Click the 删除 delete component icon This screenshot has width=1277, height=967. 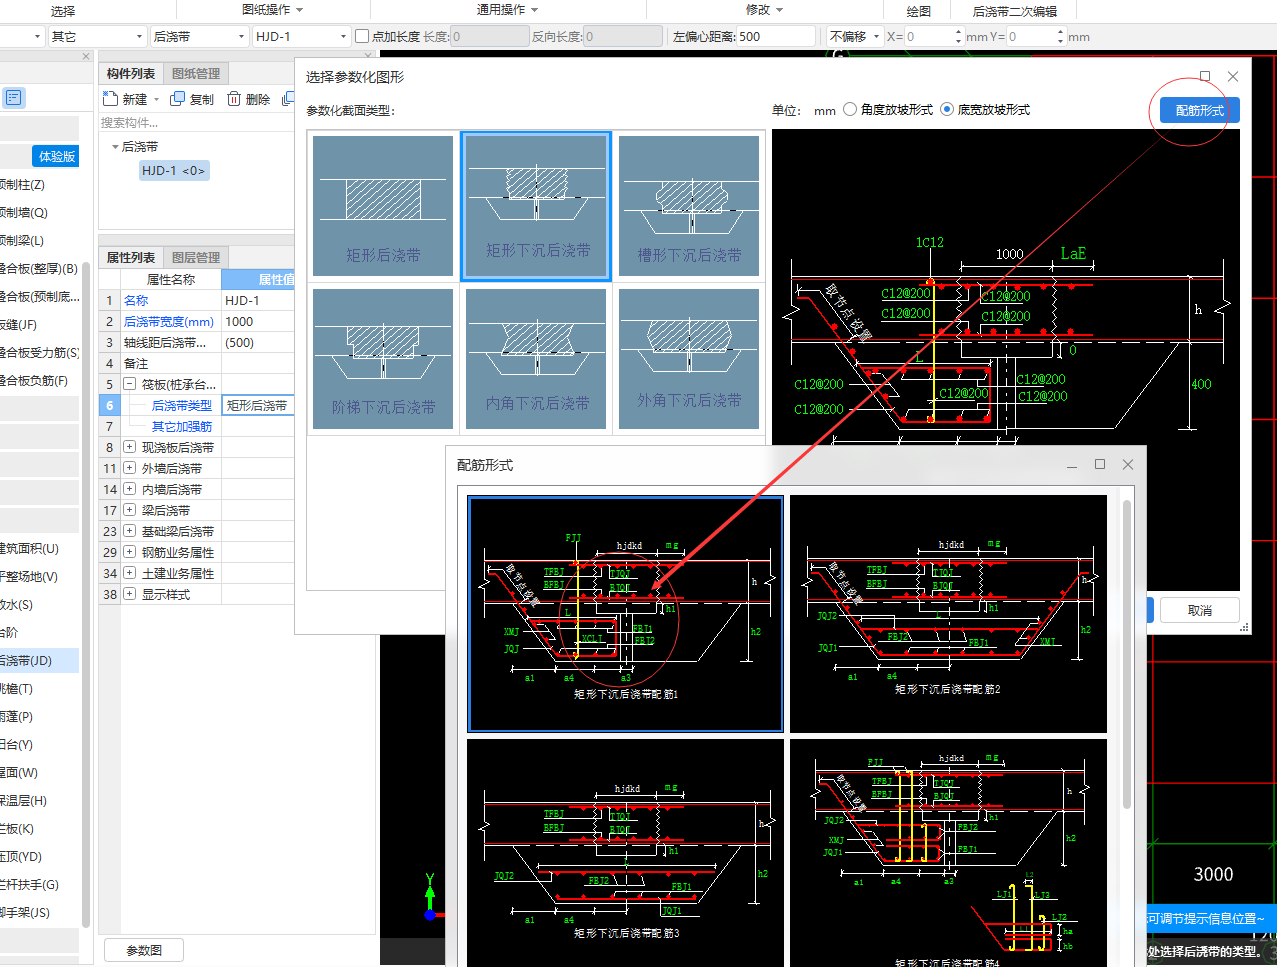coord(234,99)
